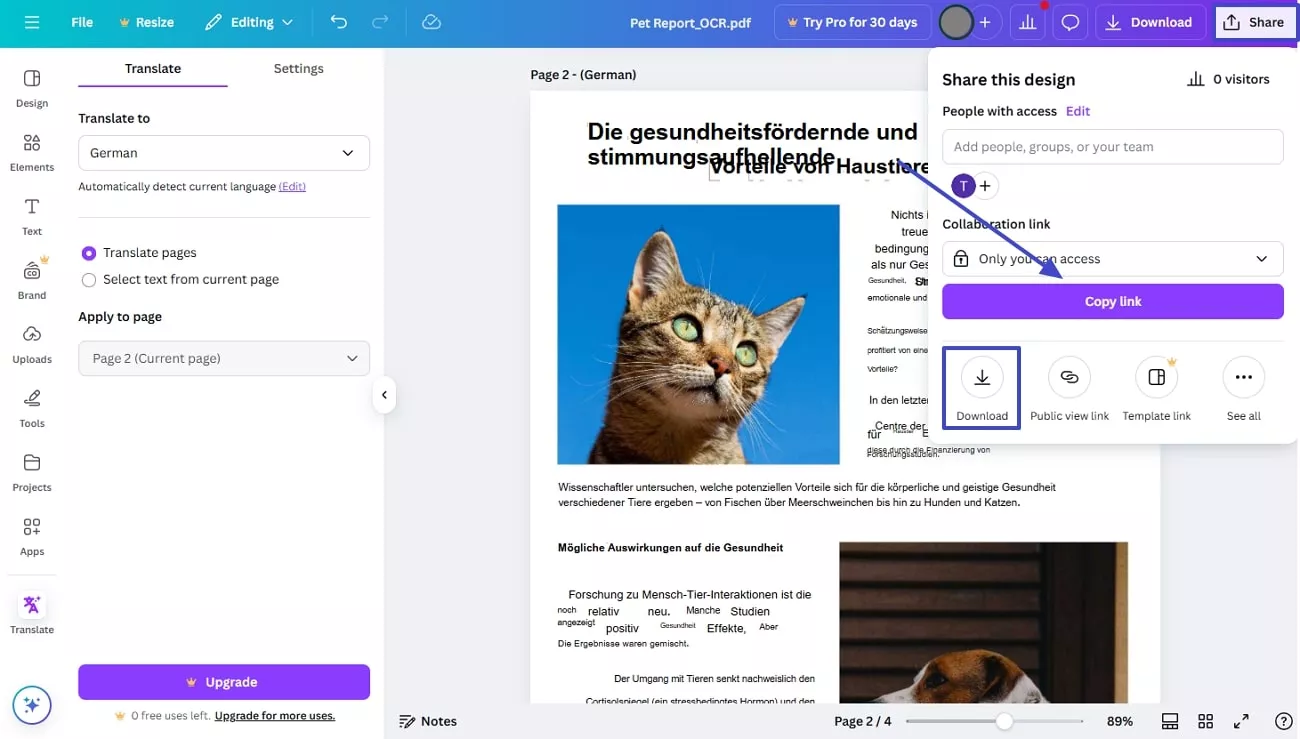
Task: Select text from current page option
Action: [88, 279]
